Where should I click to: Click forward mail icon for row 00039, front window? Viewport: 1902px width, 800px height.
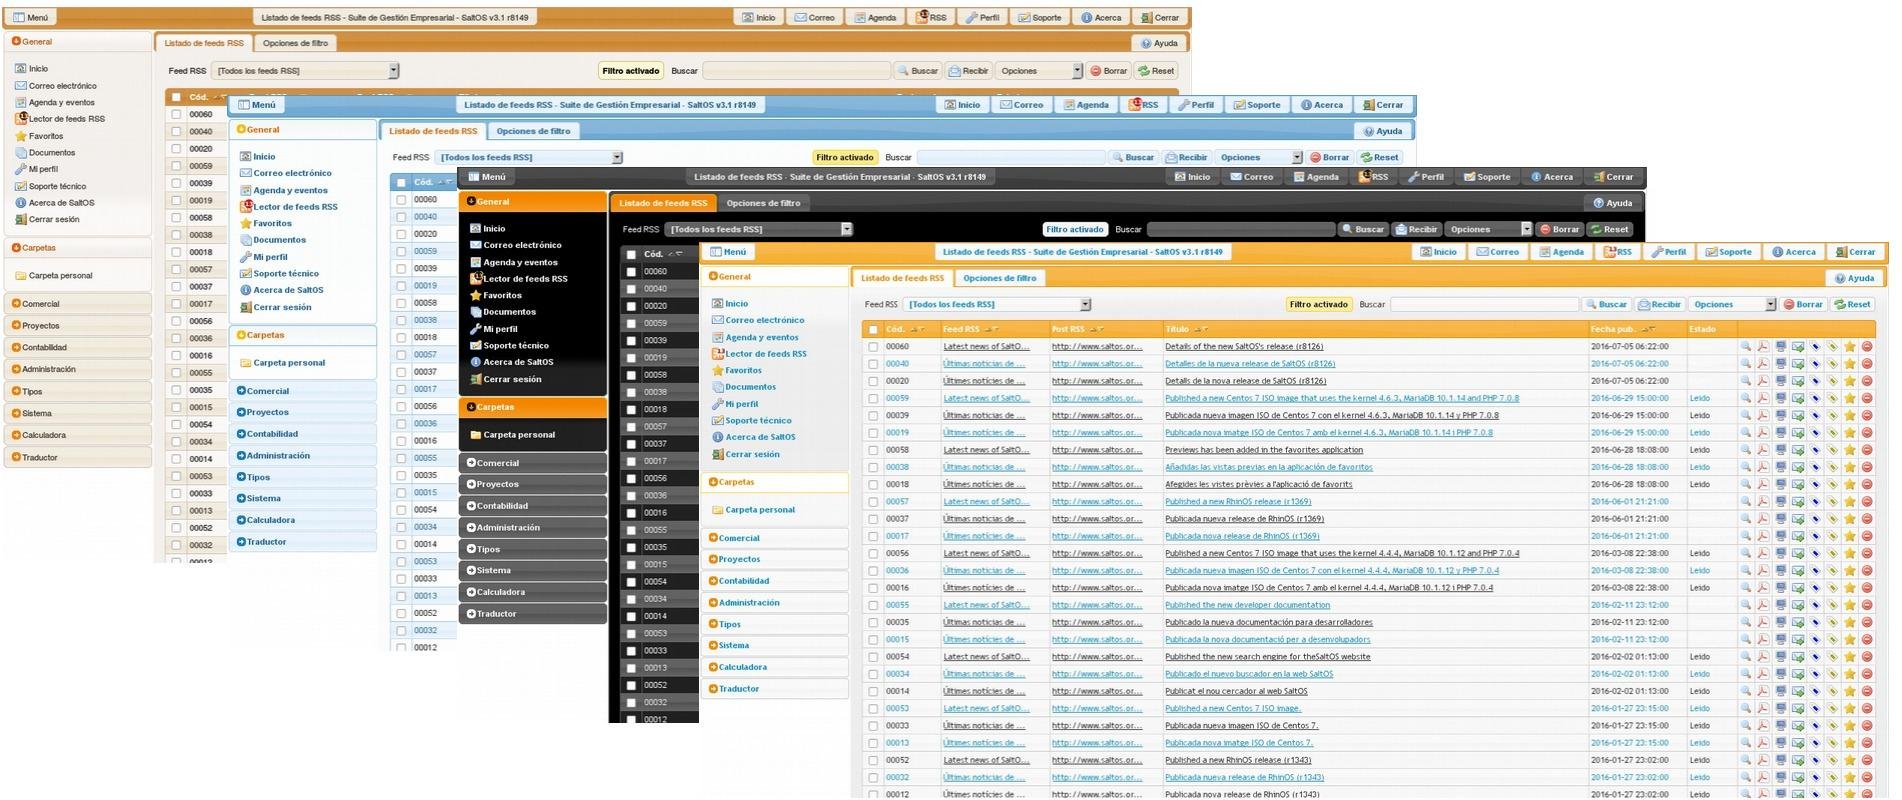(1798, 416)
